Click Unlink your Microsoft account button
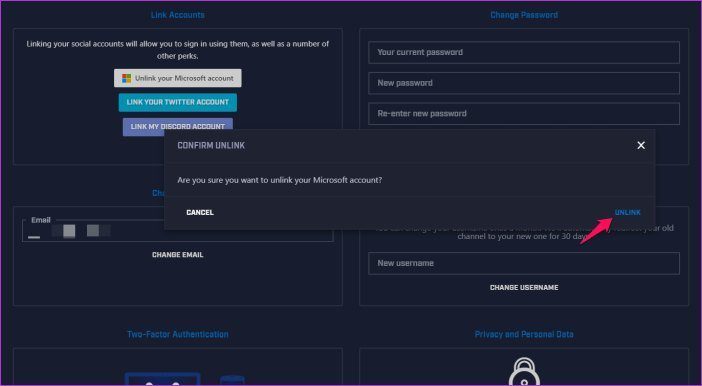Viewport: 702px width, 386px height. point(178,78)
